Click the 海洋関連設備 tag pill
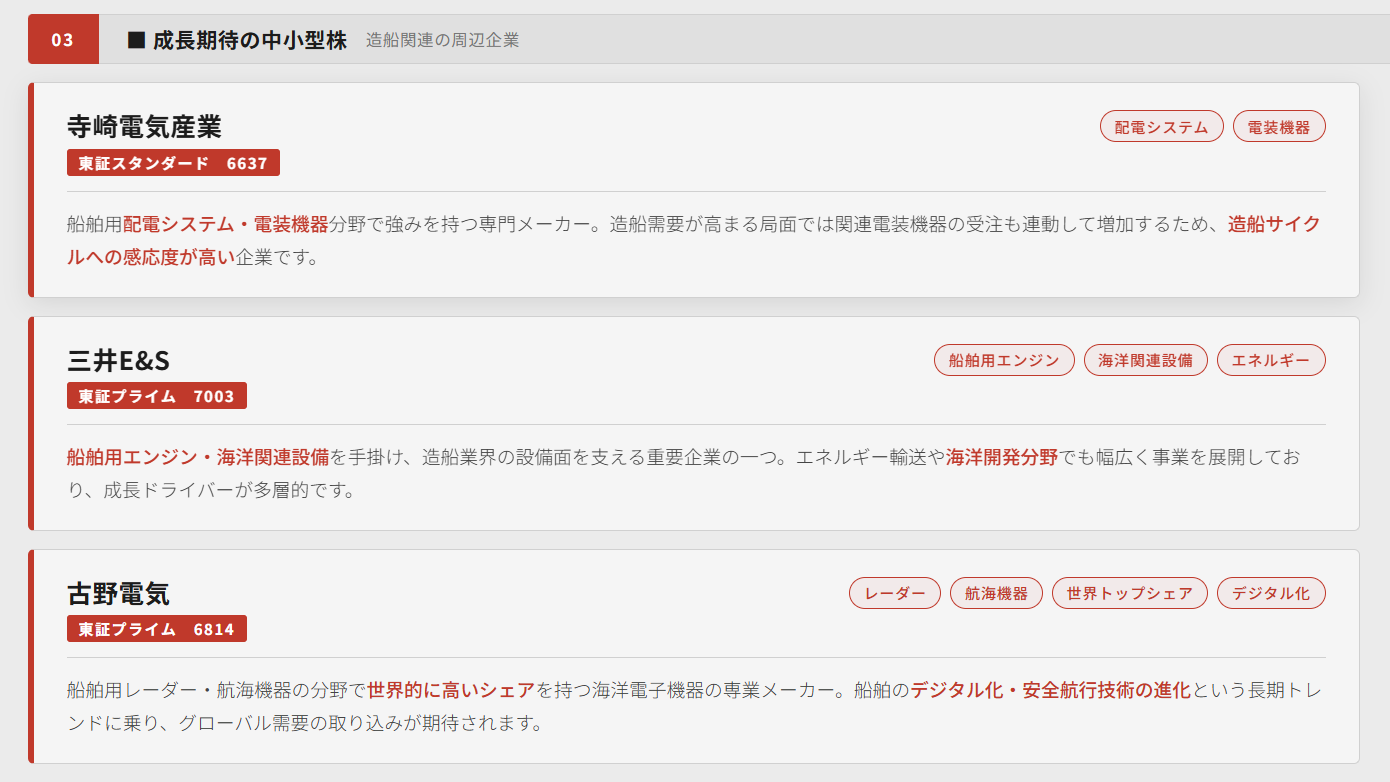1390x782 pixels. click(x=1145, y=360)
